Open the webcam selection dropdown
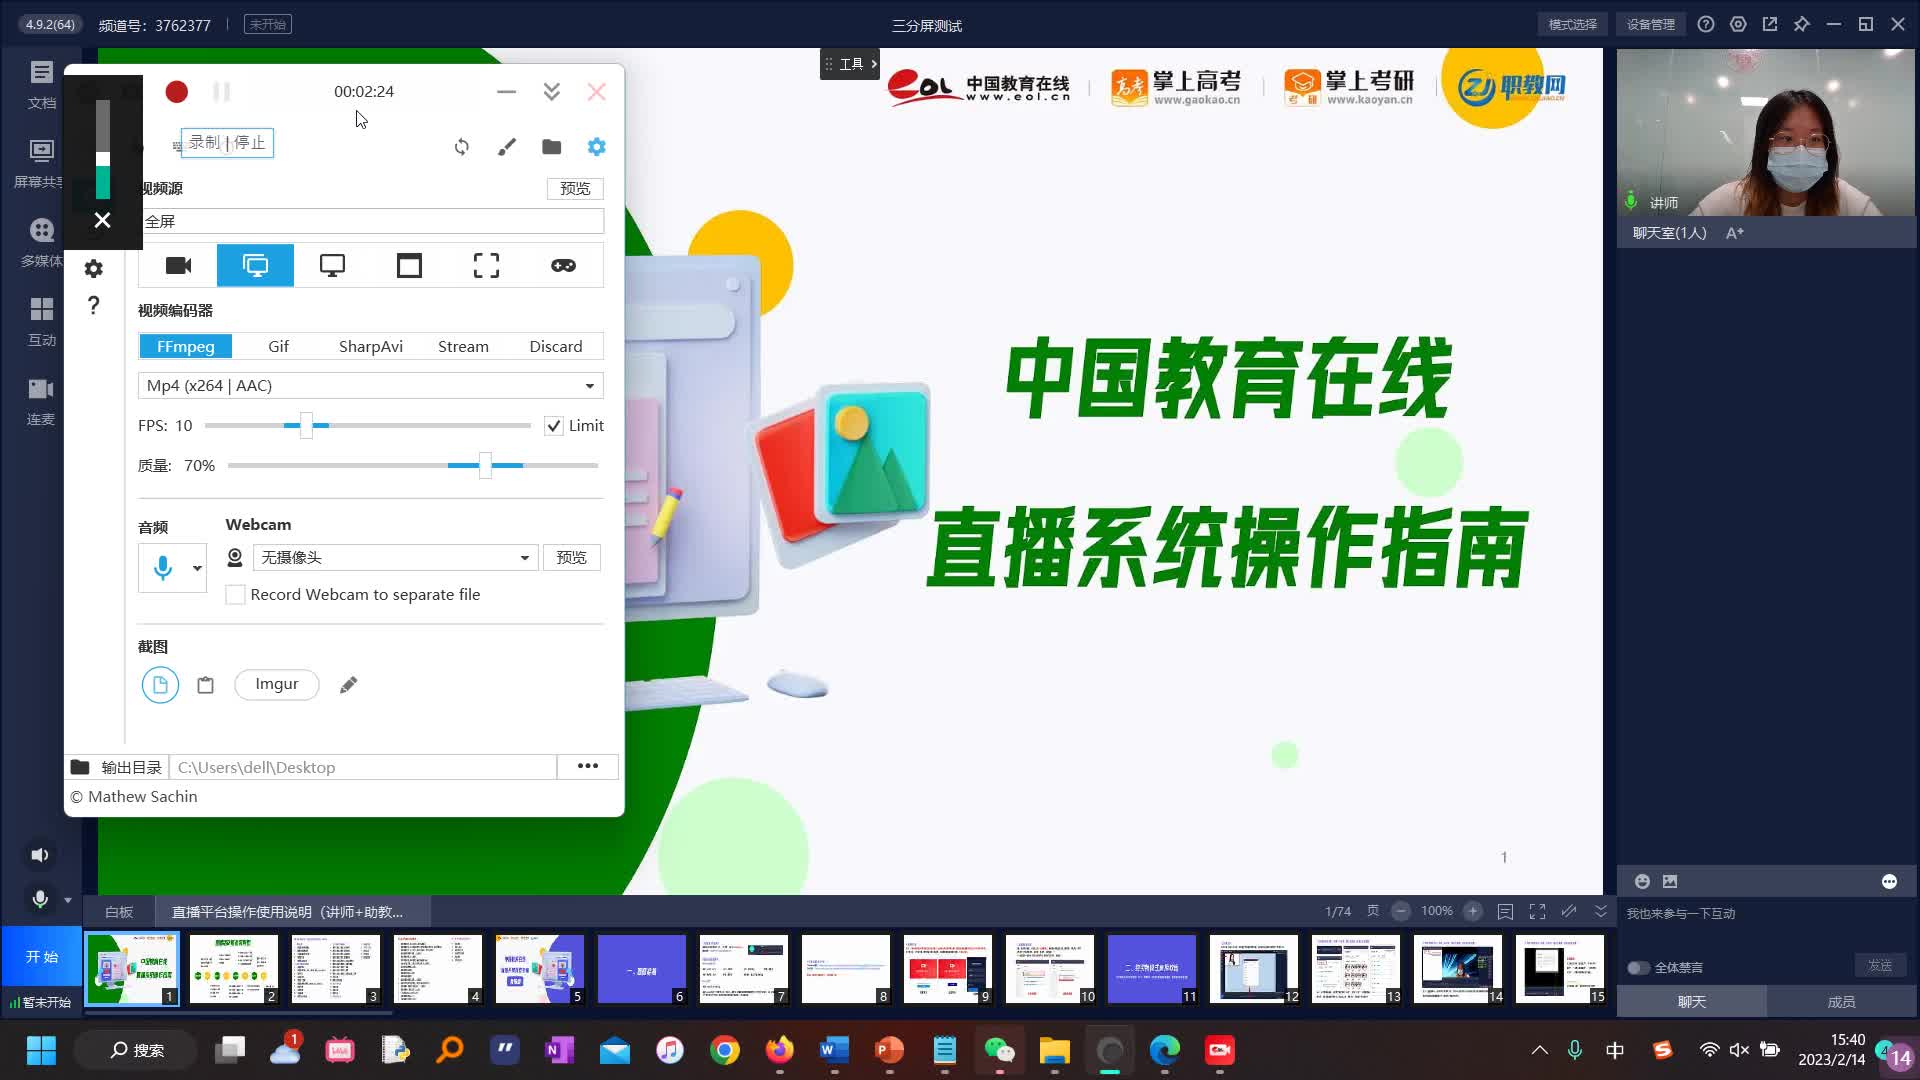 396,557
